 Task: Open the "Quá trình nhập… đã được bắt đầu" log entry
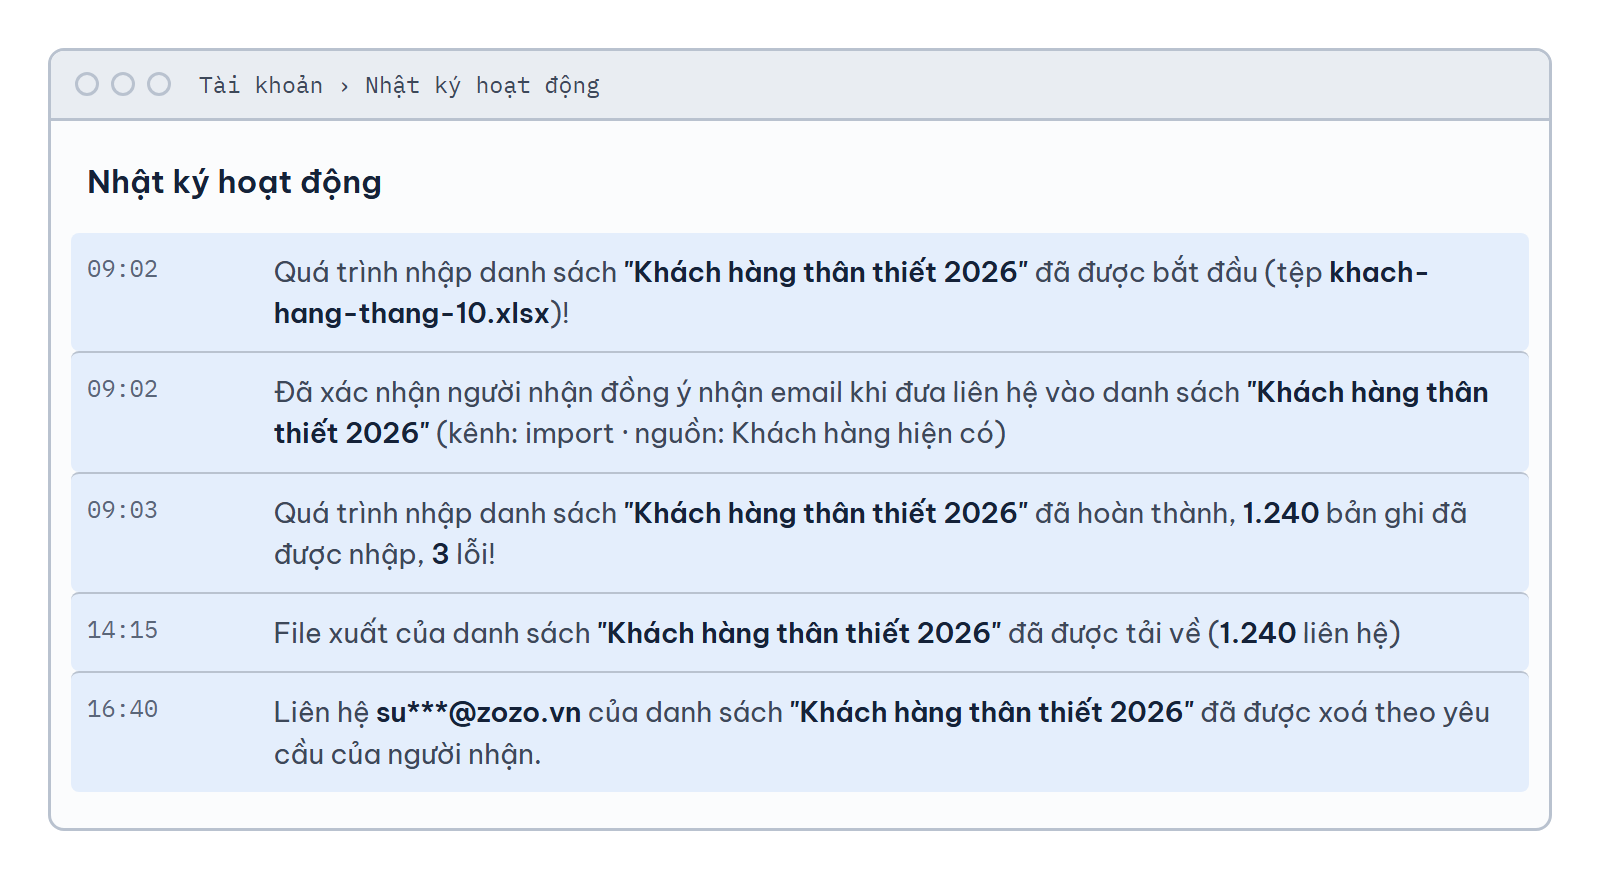point(800,292)
